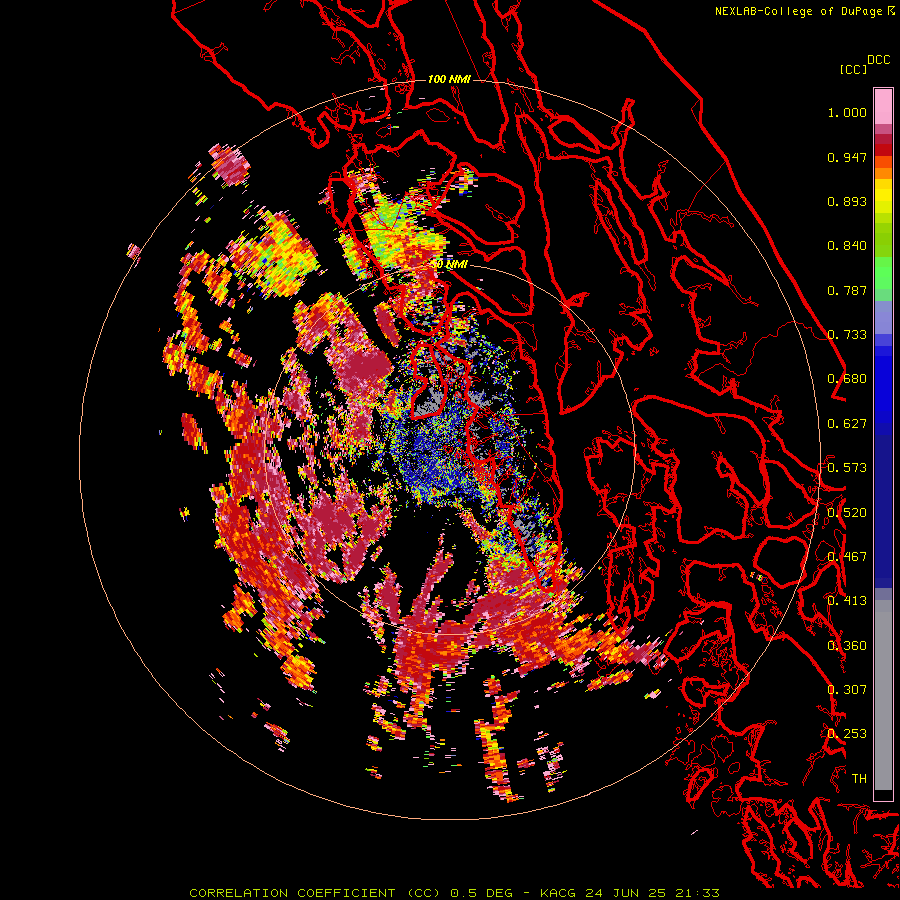
Task: Click the 21:33 timestamp in the caption
Action: (697, 893)
